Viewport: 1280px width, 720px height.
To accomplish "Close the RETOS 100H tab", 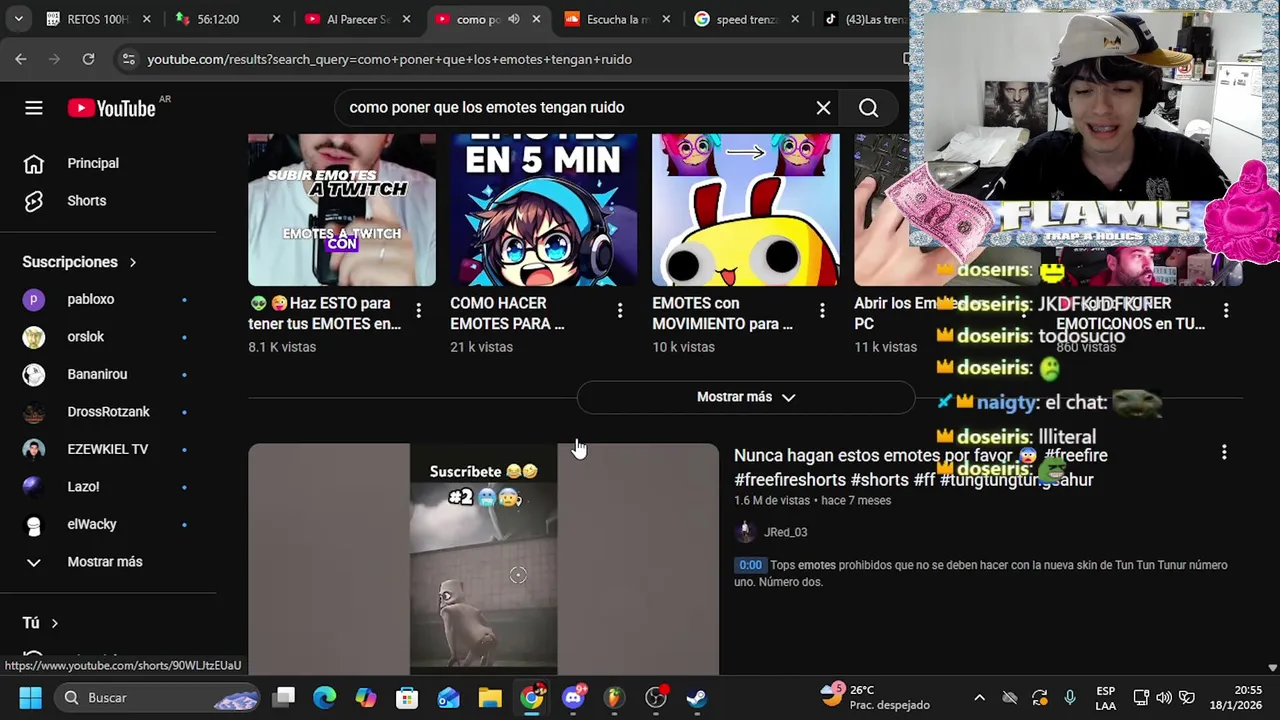I will pyautogui.click(x=146, y=19).
